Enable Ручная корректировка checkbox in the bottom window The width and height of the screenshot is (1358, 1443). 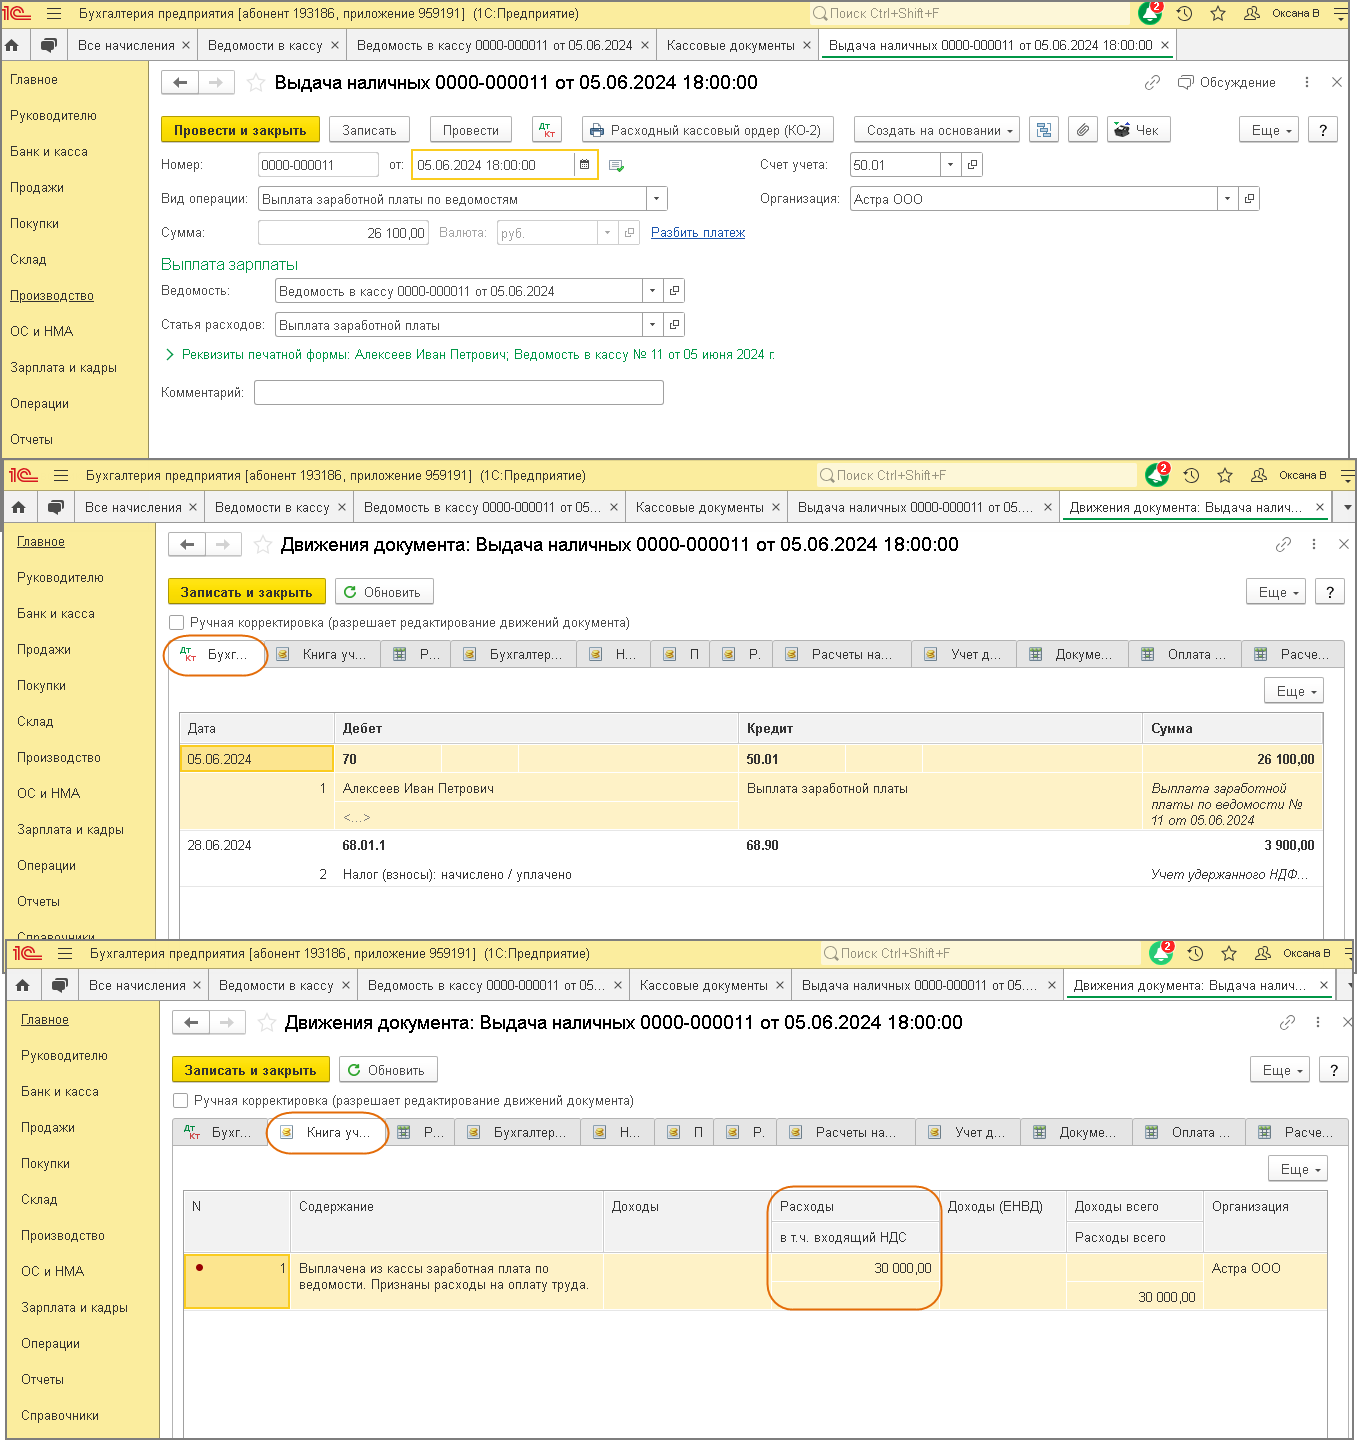pyautogui.click(x=181, y=1101)
